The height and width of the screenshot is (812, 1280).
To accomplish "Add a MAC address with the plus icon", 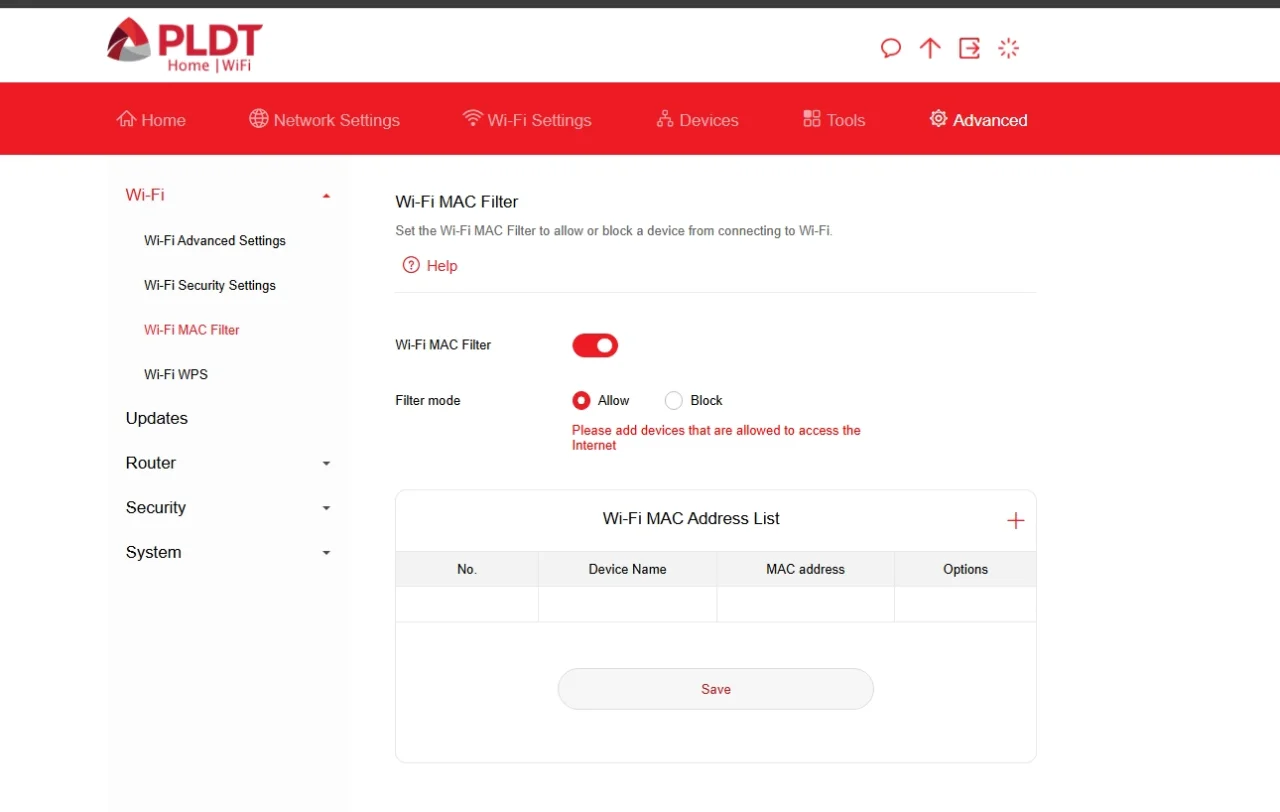I will [x=1015, y=520].
